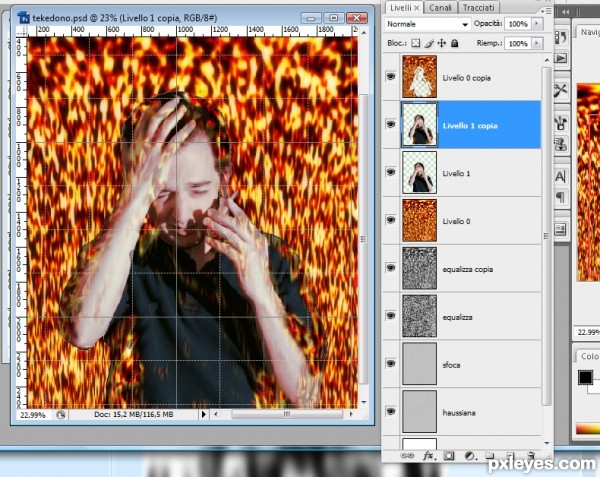Click status bar preview icon beside zoom
This screenshot has width=600, height=477.
[60, 414]
